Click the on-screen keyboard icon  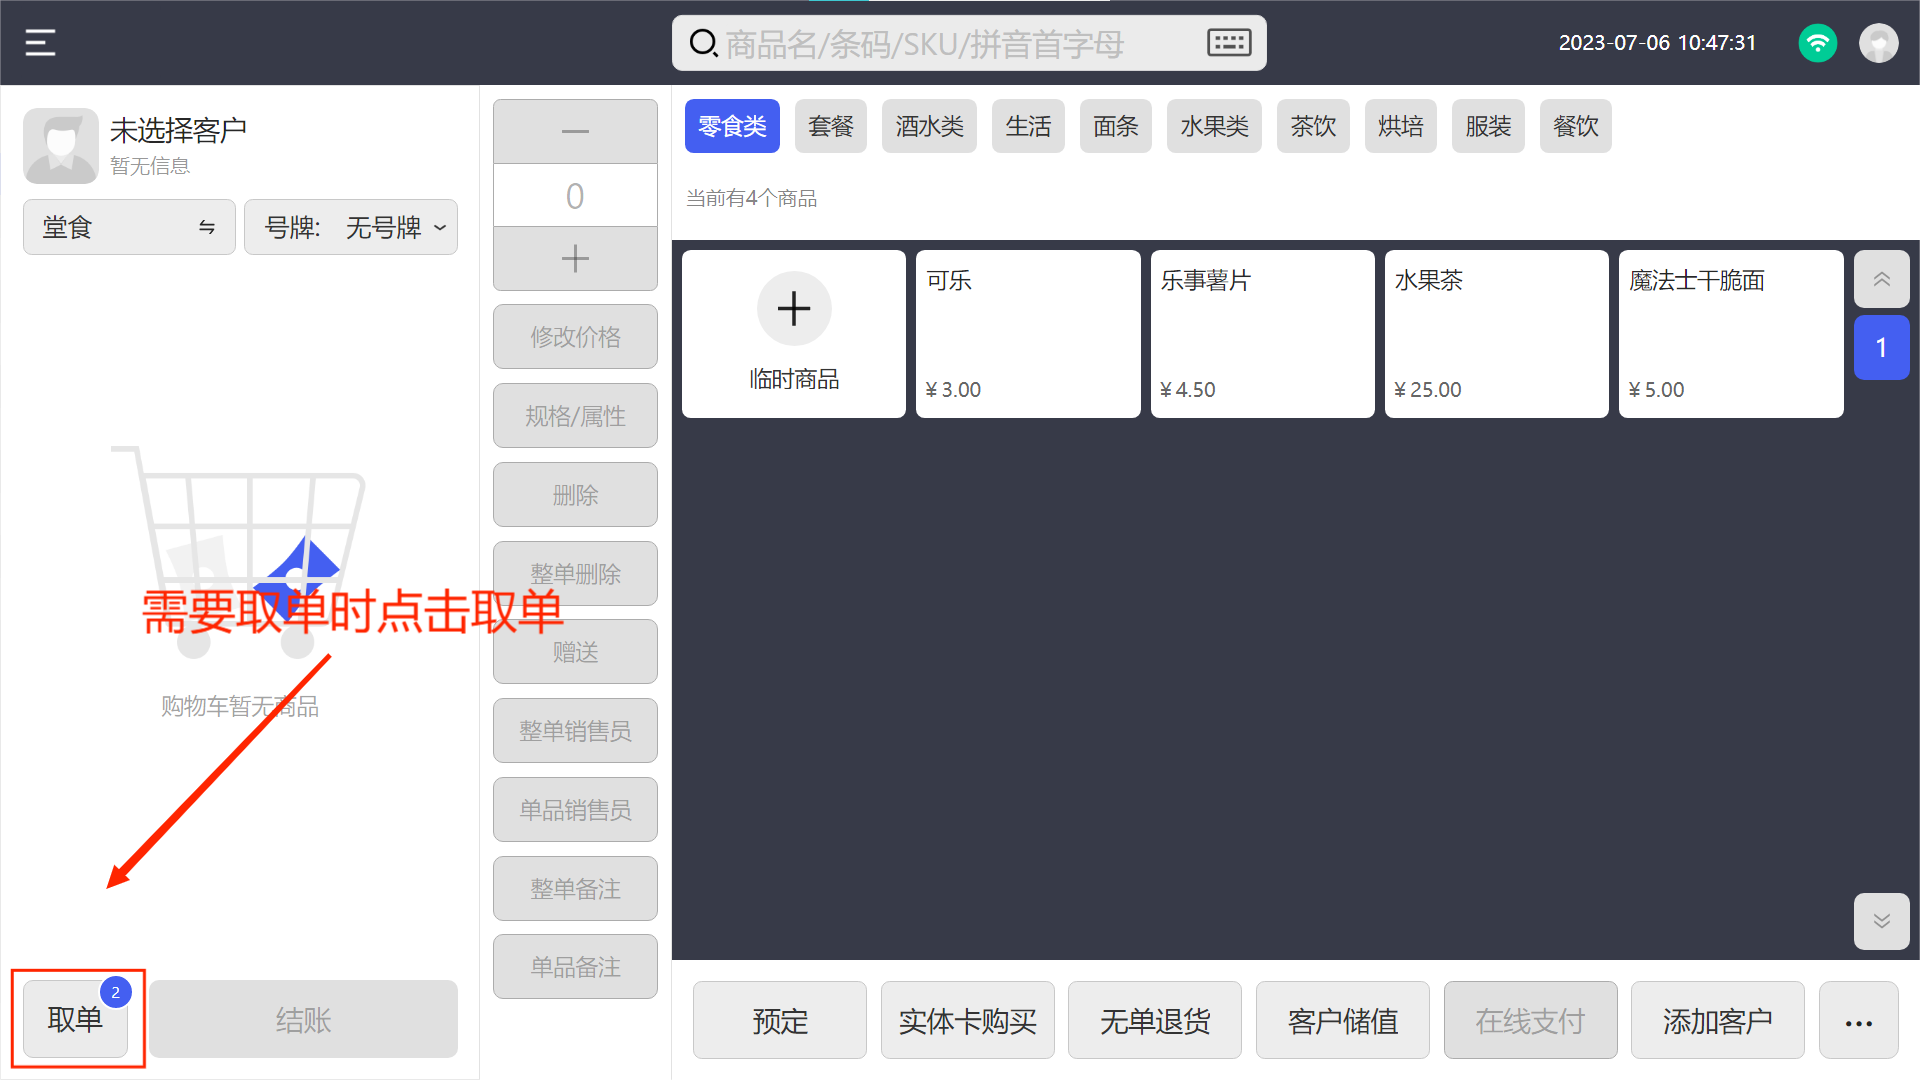(1229, 43)
